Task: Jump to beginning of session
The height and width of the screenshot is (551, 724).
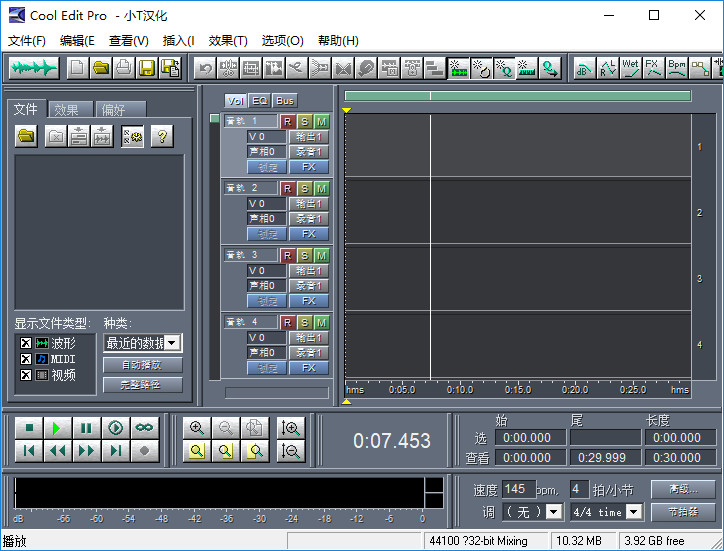Action: pos(29,451)
